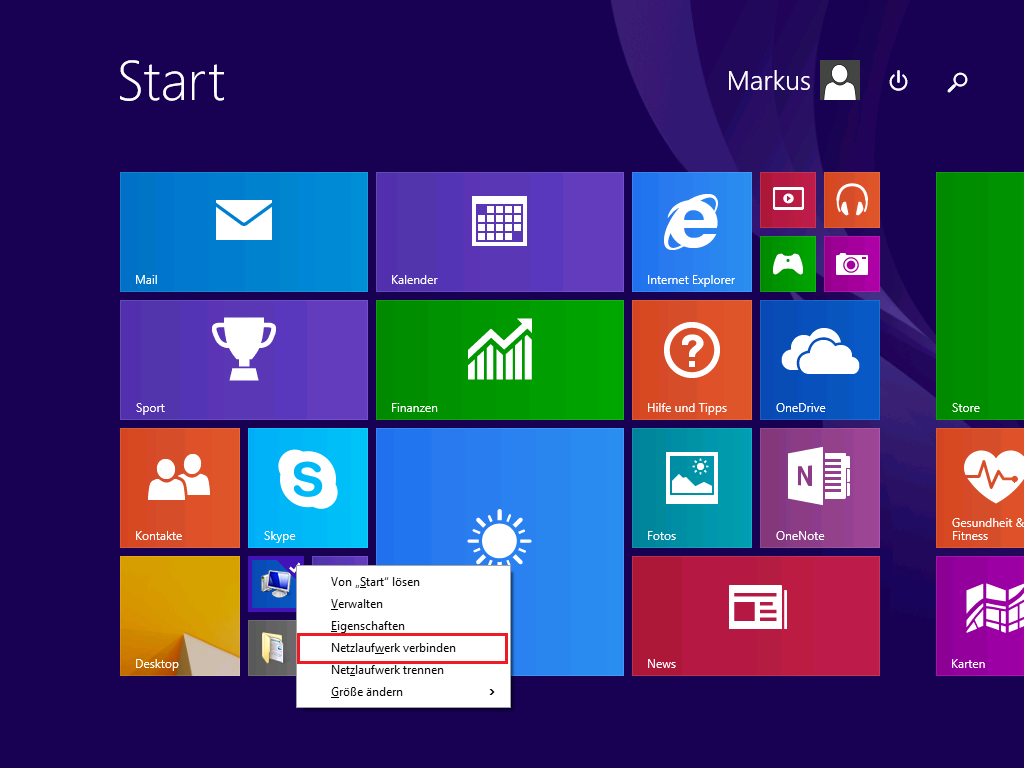The height and width of the screenshot is (768, 1024).
Task: Open the Camera tile
Action: tap(852, 264)
